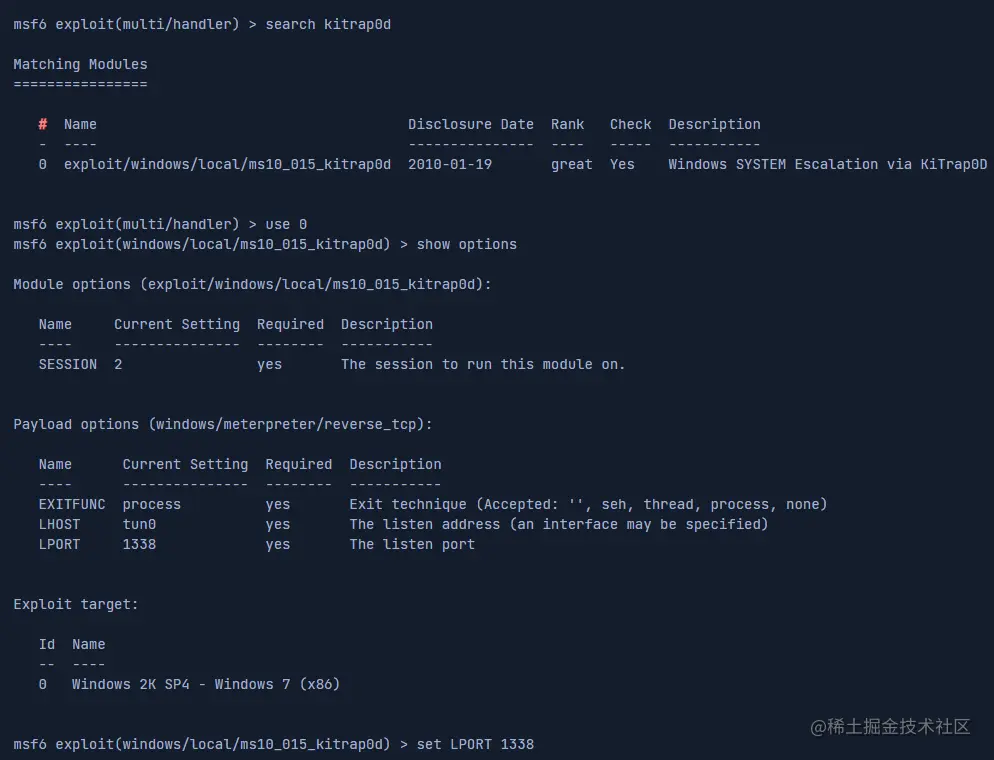Click 'The session to run this module on.'
Screen dimensions: 994x760
point(483,364)
